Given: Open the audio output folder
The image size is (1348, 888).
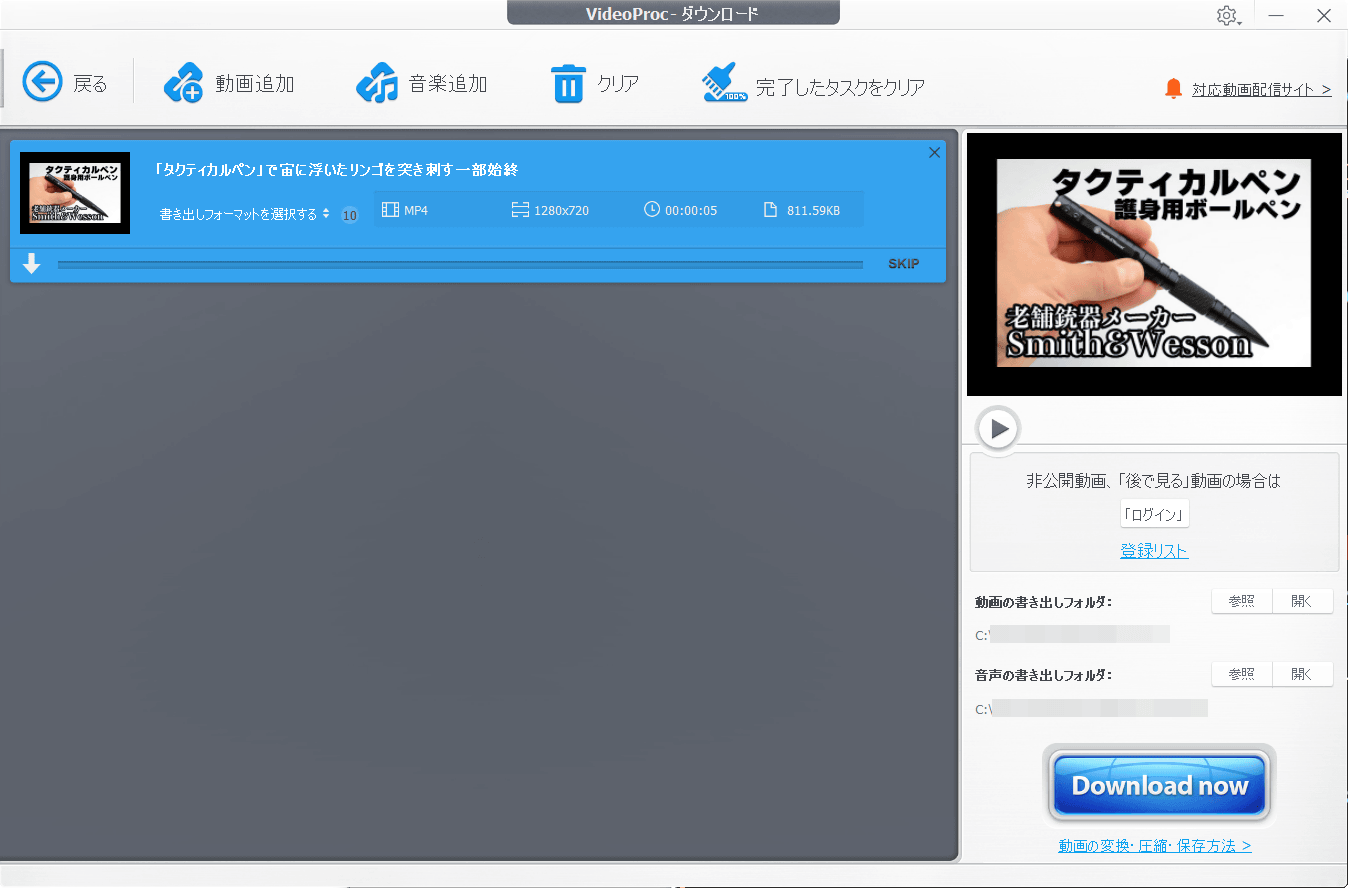Looking at the screenshot, I should pos(1302,674).
